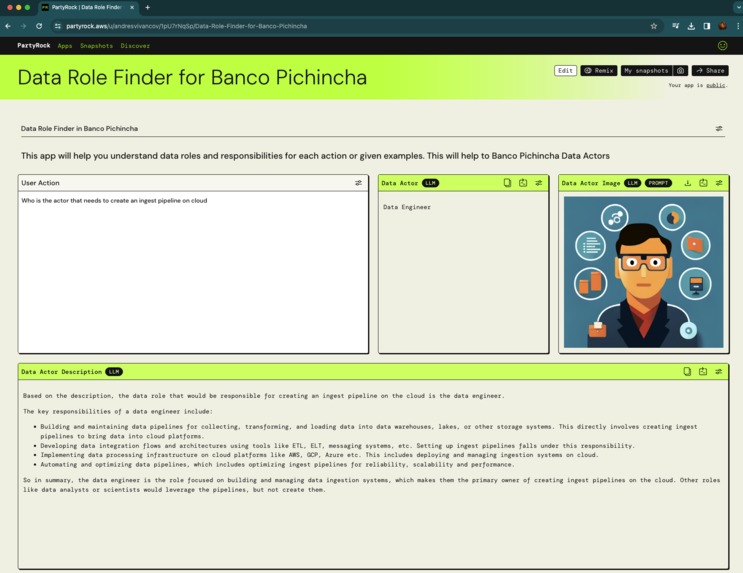This screenshot has height=573, width=743.
Task: Click the LLM badge on Data Actor widget
Action: [430, 183]
